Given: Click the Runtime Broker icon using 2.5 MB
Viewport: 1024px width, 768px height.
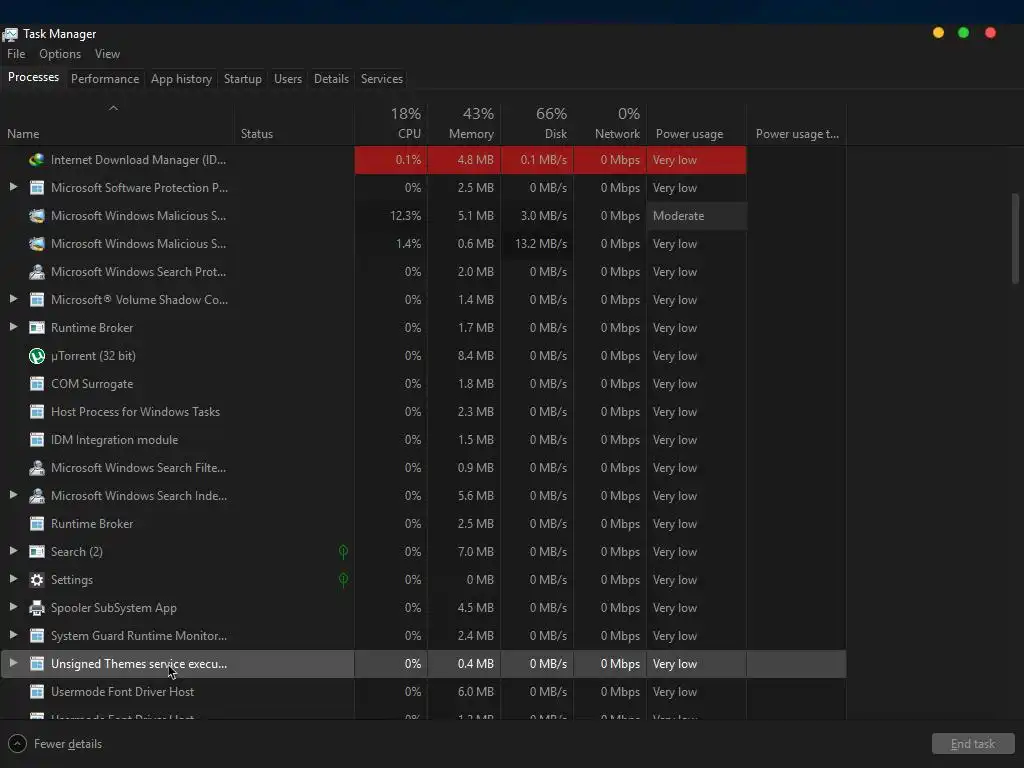Looking at the screenshot, I should [x=37, y=524].
